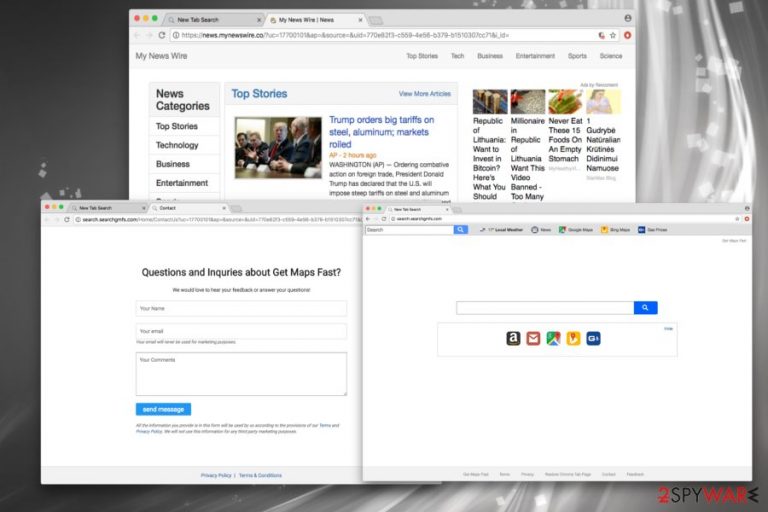The height and width of the screenshot is (512, 768).
Task: Open Terms & Conditions link in Contact footer
Action: click(260, 475)
